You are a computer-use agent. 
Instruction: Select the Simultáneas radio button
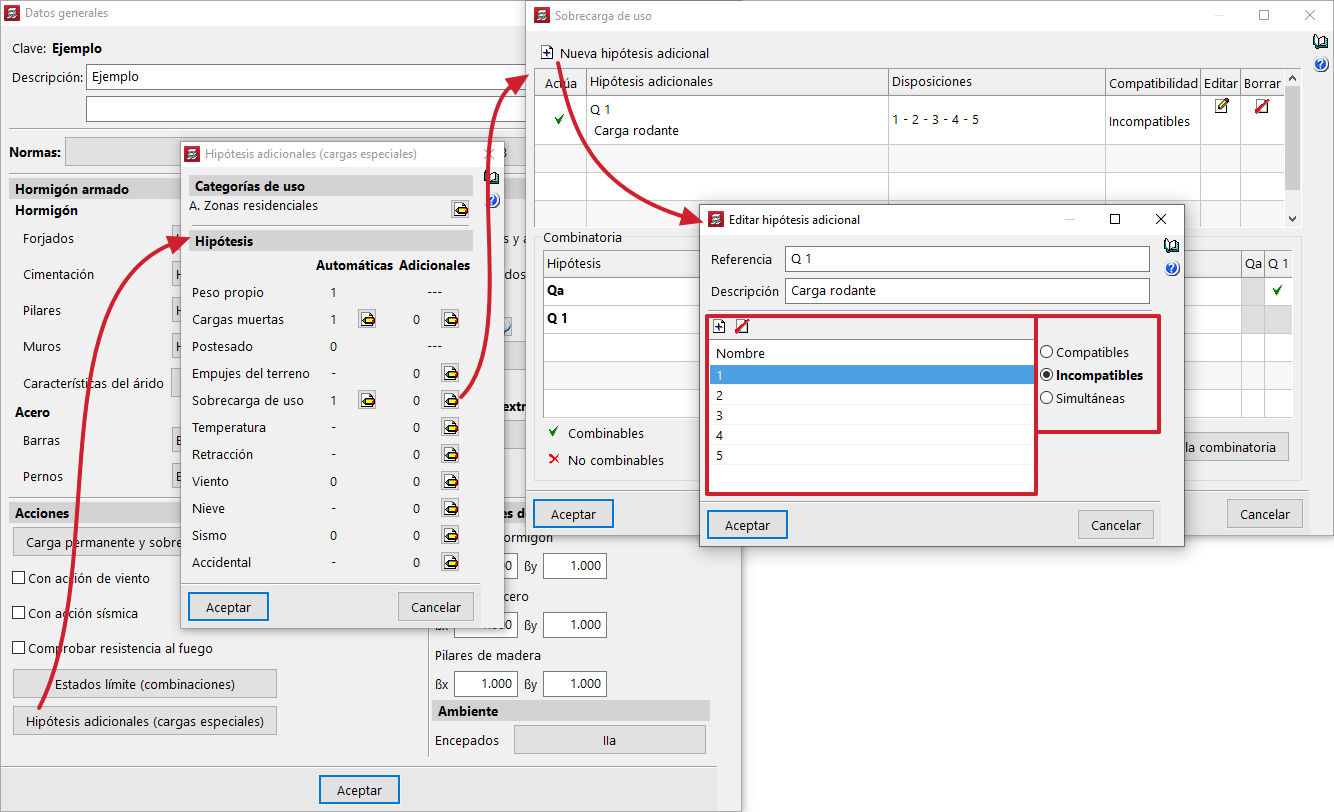coord(1047,398)
